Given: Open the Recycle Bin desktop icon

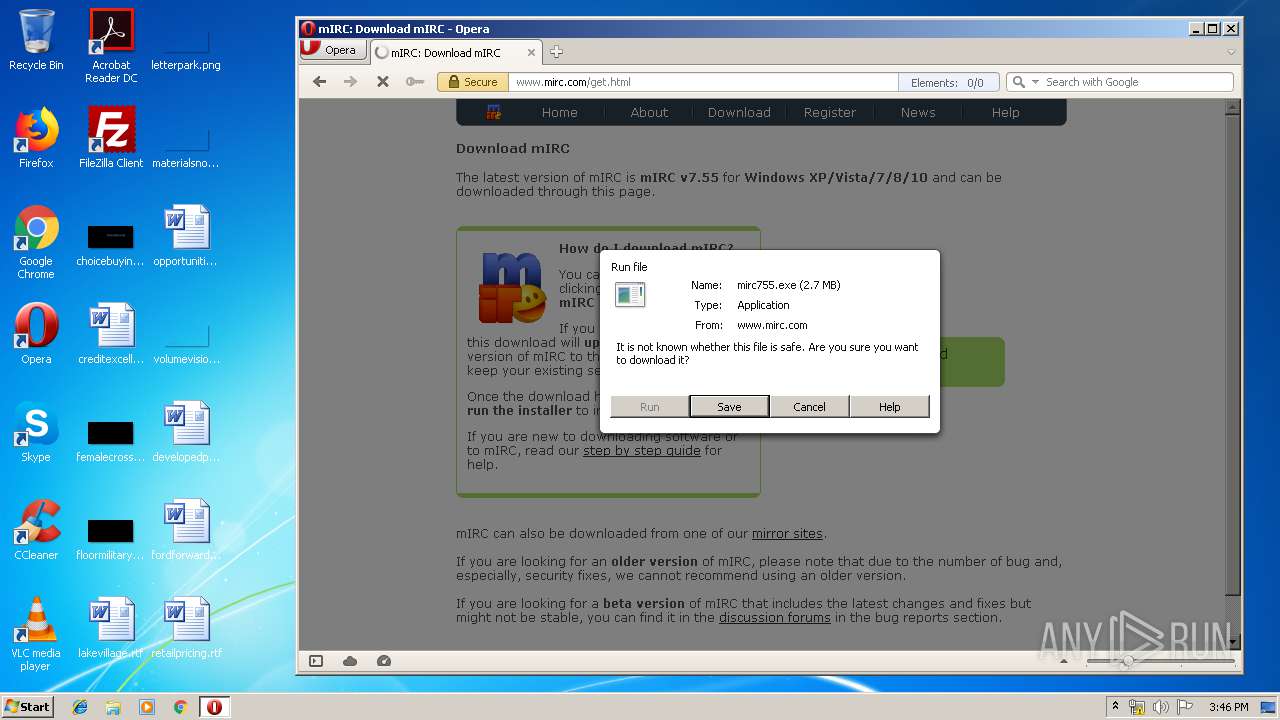Looking at the screenshot, I should point(36,40).
